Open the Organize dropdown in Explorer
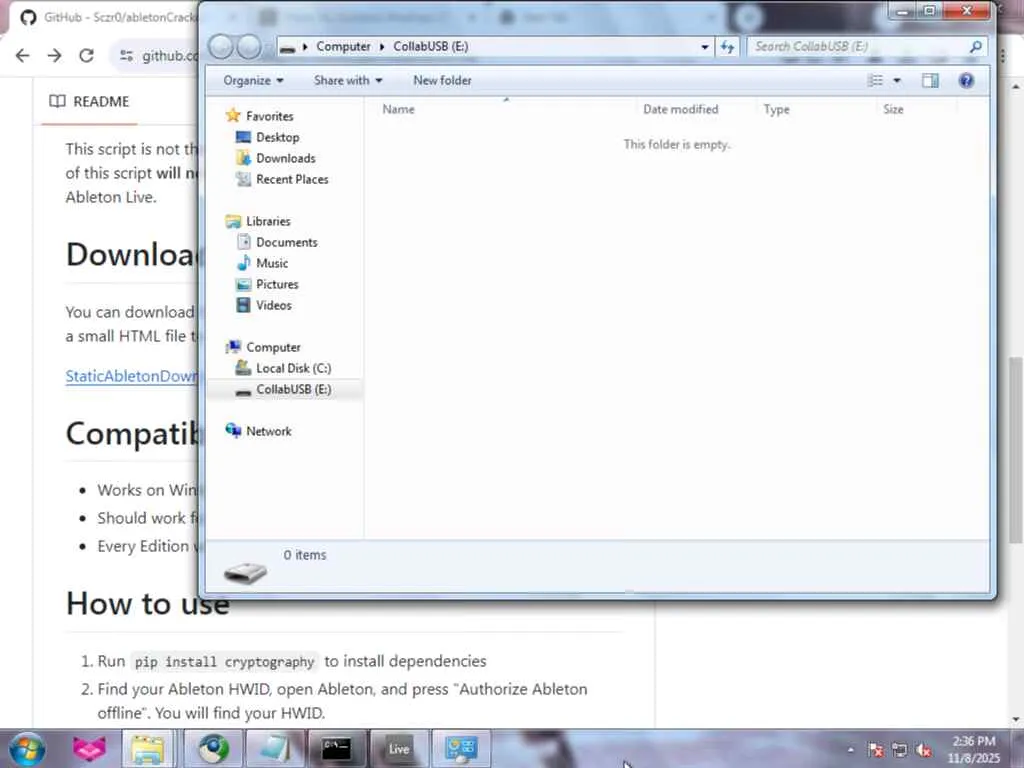Screen dimensions: 1024x768 click(253, 80)
